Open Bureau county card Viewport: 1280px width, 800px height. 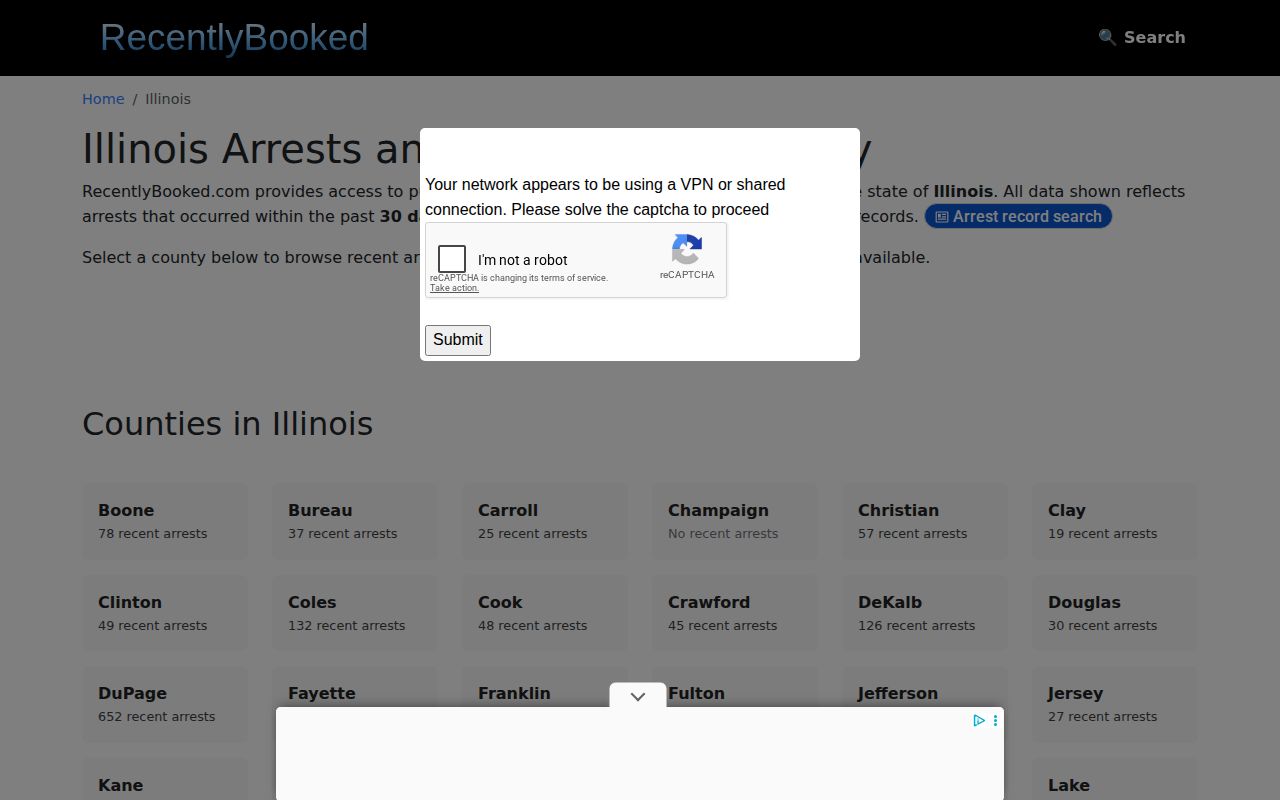click(355, 521)
